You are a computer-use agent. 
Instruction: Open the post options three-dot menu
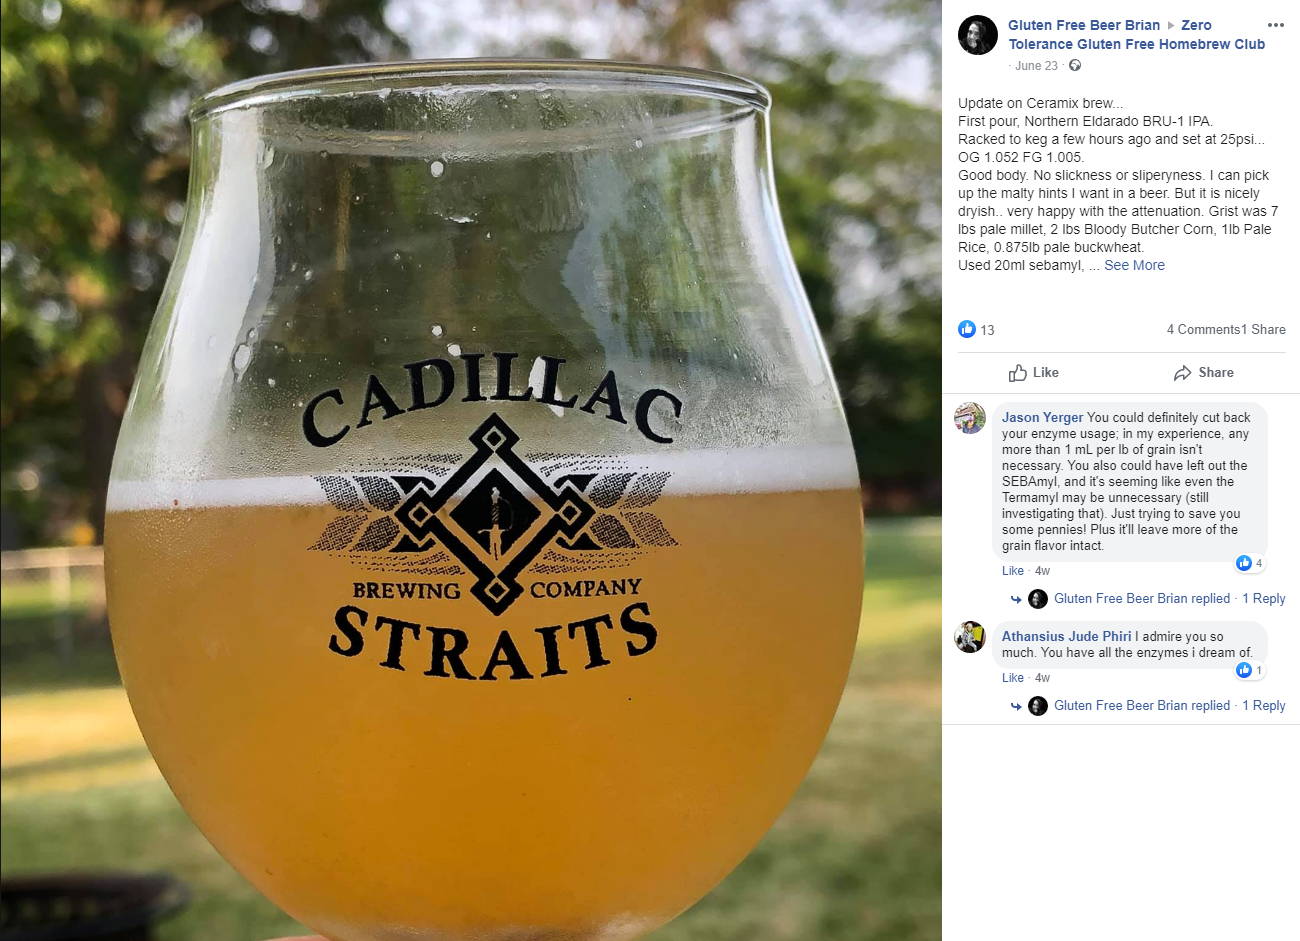point(1275,25)
